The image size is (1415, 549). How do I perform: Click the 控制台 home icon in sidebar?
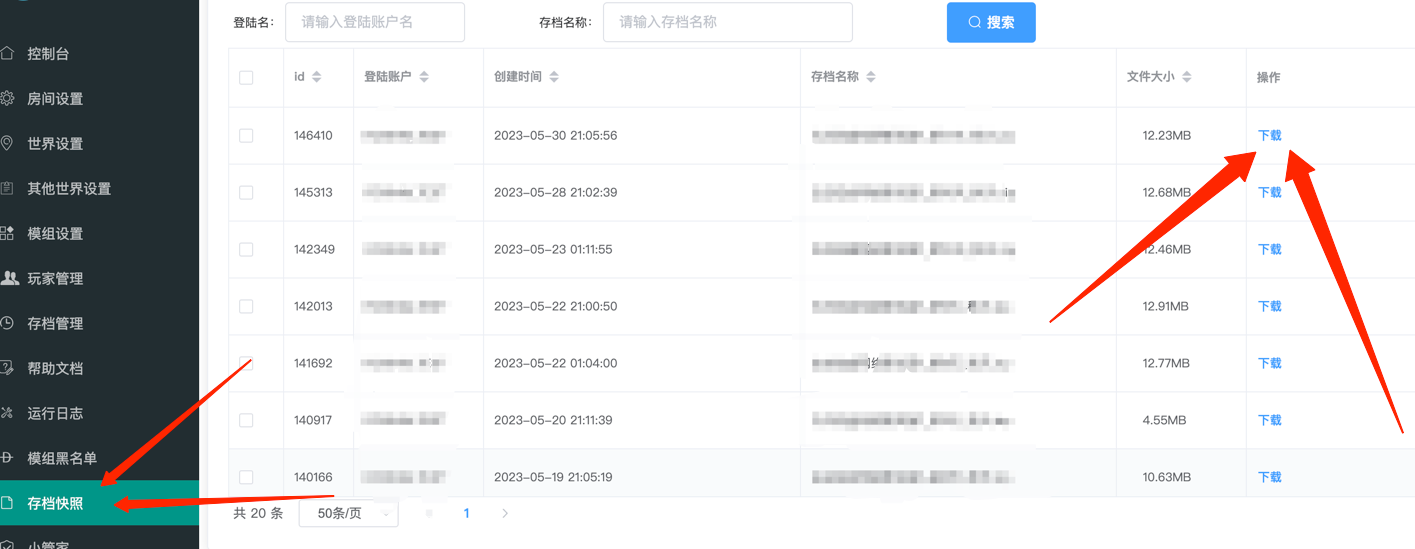7,54
